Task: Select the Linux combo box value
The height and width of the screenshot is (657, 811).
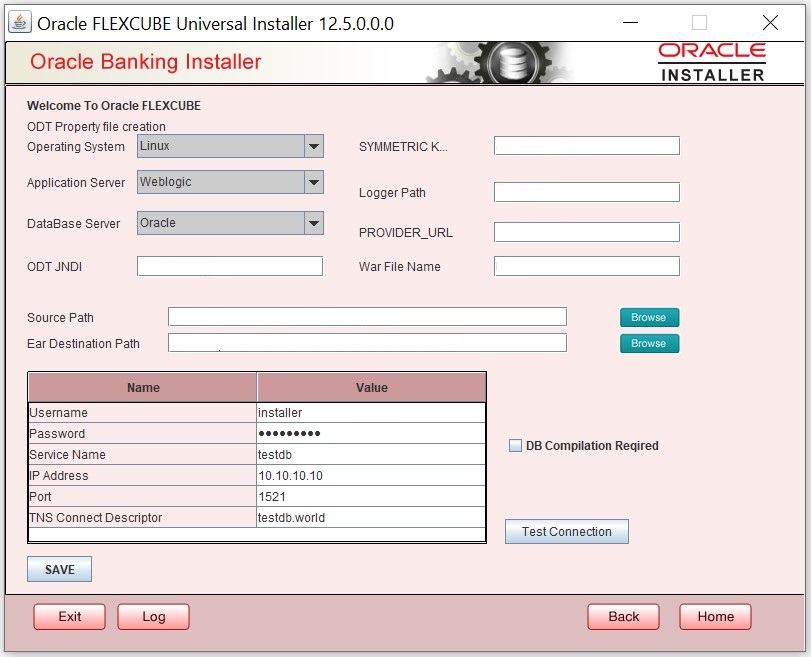Action: (x=221, y=146)
